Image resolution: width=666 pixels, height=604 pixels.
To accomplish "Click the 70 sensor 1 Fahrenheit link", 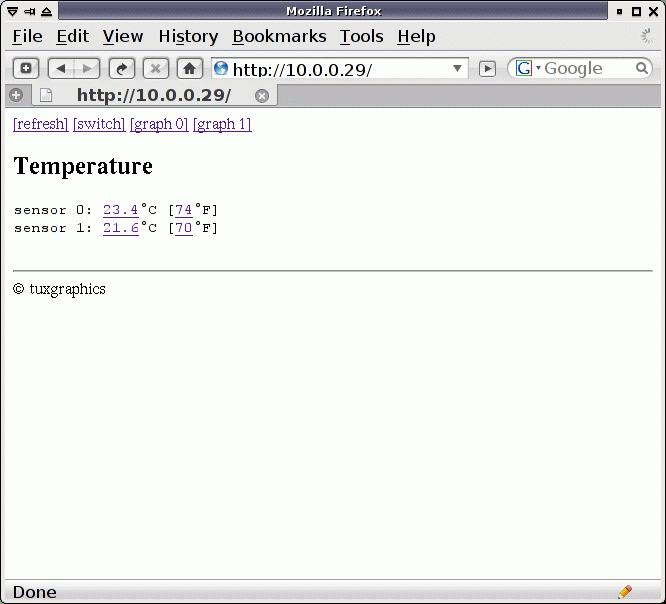I will (183, 228).
